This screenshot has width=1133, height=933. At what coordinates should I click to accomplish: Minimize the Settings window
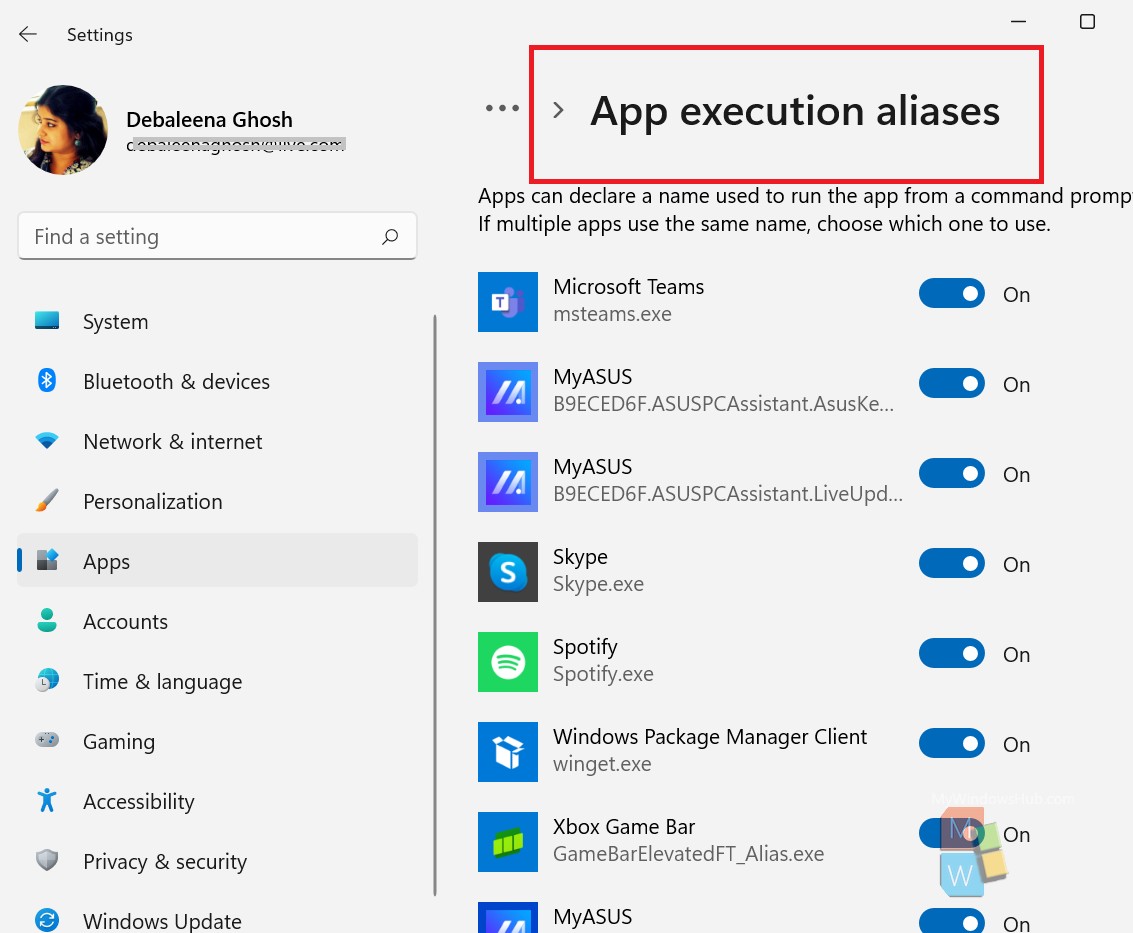[x=1018, y=22]
